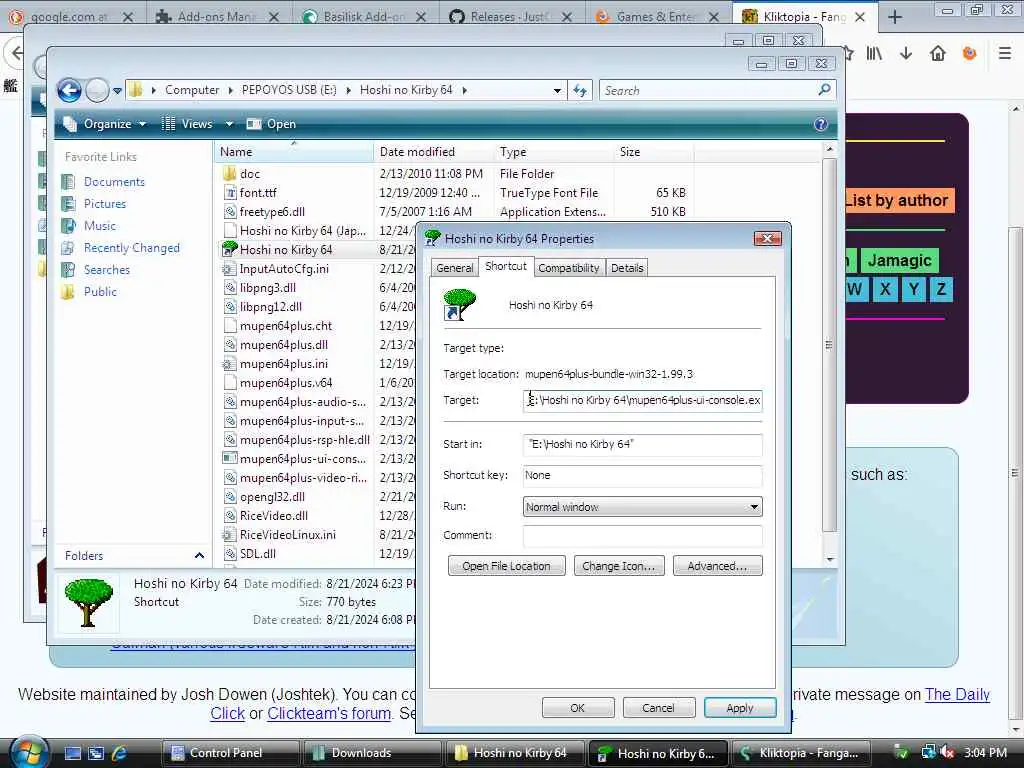This screenshot has width=1024, height=768.
Task: Open Pictures in Favorite Links
Action: coord(104,204)
